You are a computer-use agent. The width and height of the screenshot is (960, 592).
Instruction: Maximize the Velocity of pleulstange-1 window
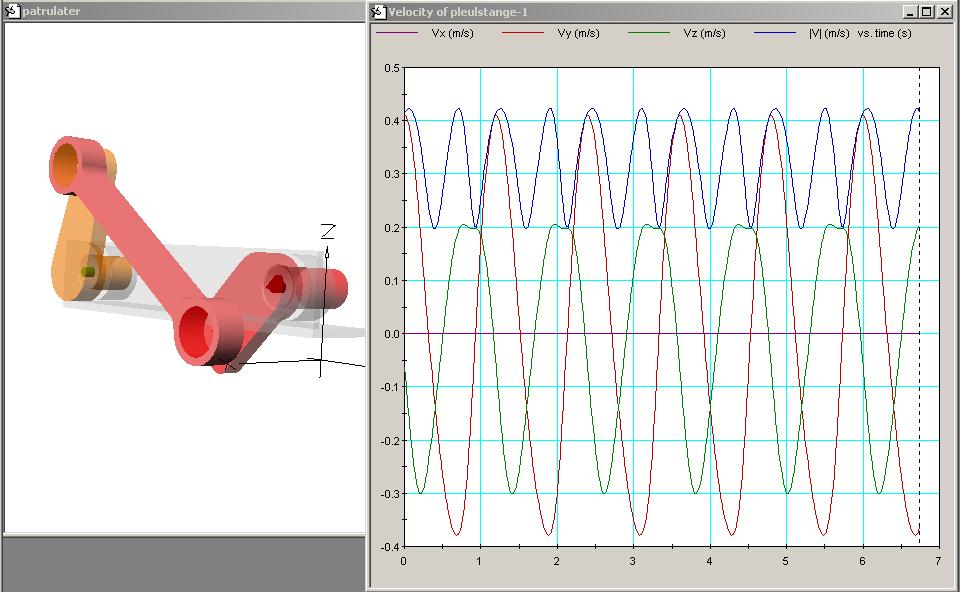[927, 12]
